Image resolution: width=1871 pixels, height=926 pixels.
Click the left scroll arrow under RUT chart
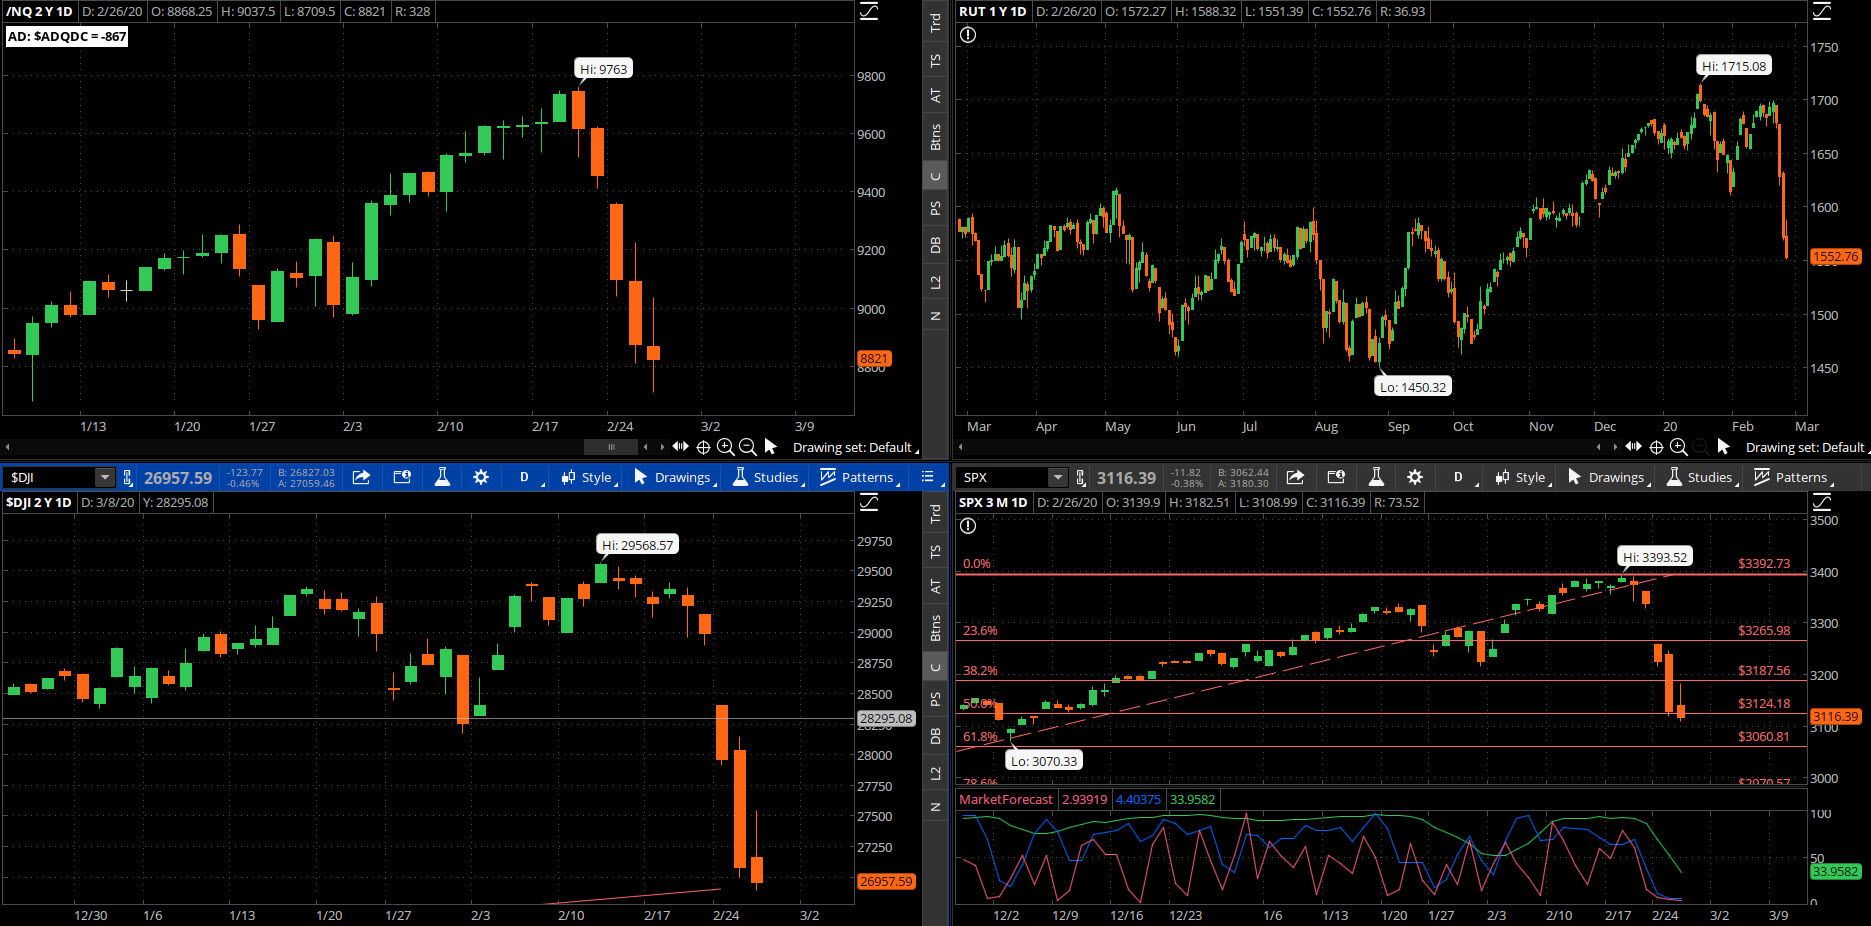pyautogui.click(x=961, y=447)
